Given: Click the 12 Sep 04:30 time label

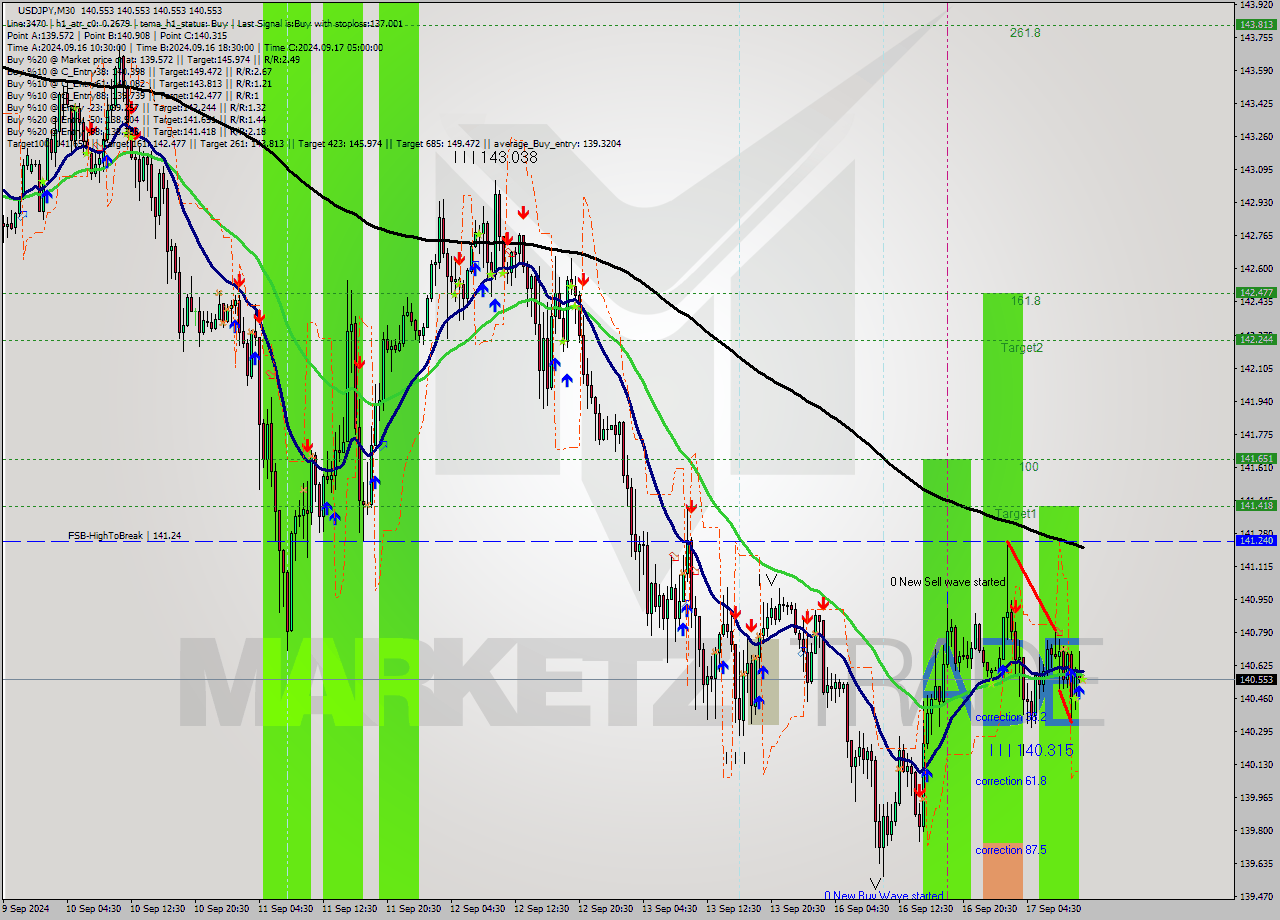Looking at the screenshot, I should [x=477, y=909].
